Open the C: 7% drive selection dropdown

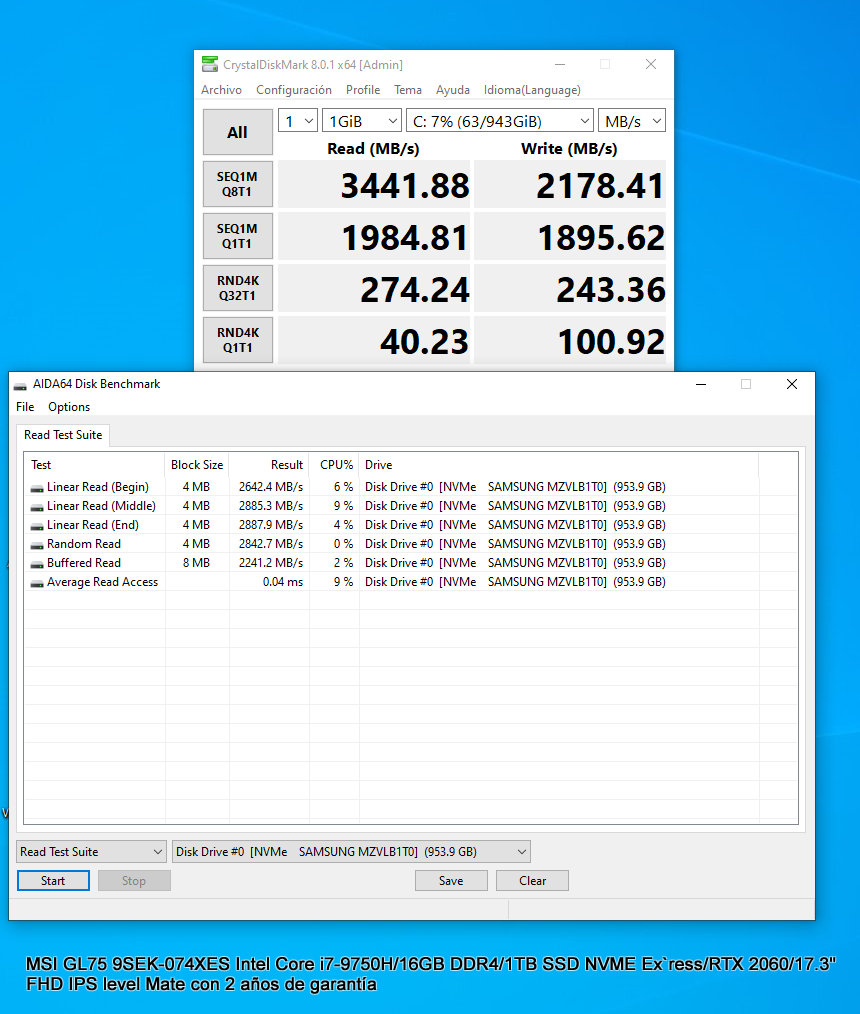coord(500,121)
